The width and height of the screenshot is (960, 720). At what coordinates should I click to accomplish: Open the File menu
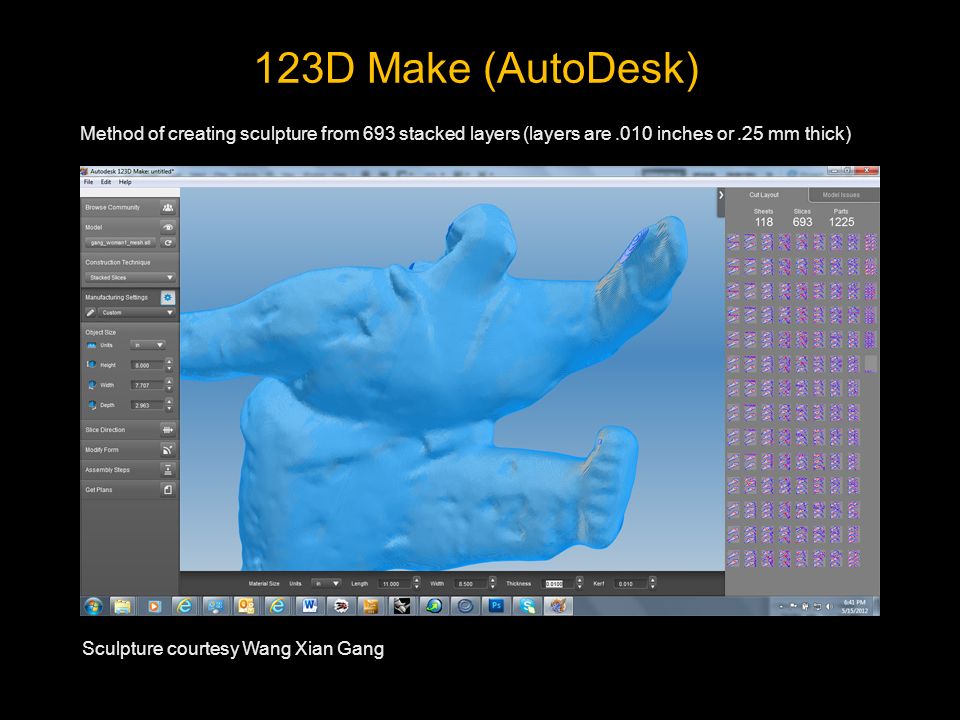88,182
